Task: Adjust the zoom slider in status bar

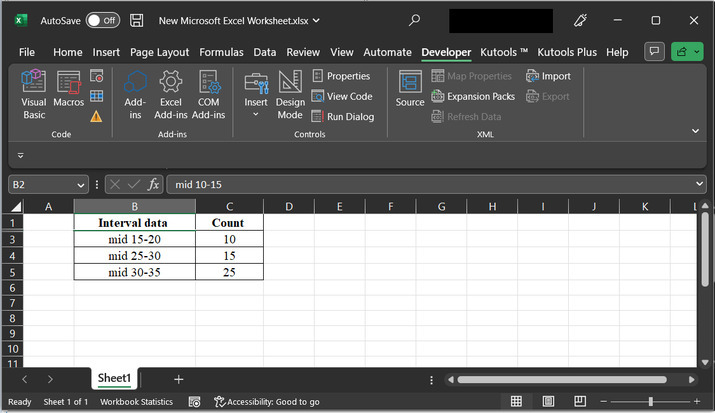Action: (x=651, y=401)
